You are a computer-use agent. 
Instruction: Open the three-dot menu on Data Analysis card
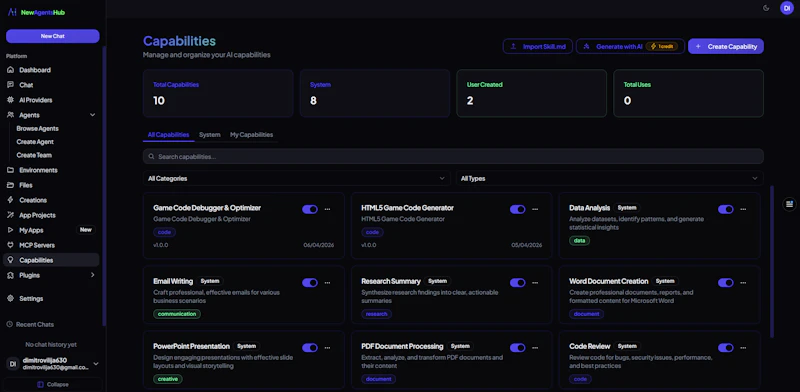pyautogui.click(x=743, y=209)
